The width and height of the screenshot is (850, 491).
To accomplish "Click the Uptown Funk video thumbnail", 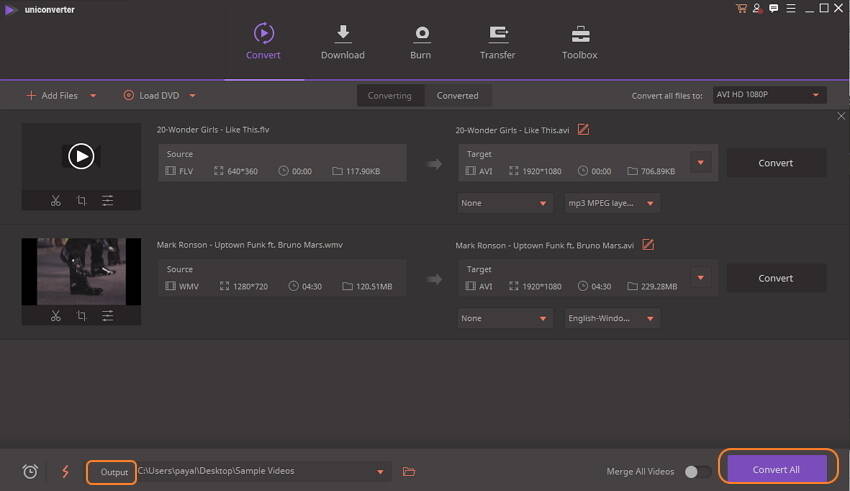I will [x=81, y=272].
